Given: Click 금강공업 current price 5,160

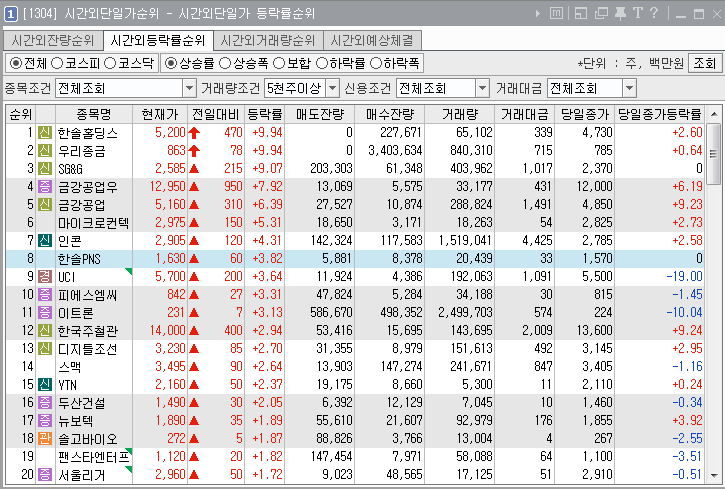Looking at the screenshot, I should pos(170,205).
